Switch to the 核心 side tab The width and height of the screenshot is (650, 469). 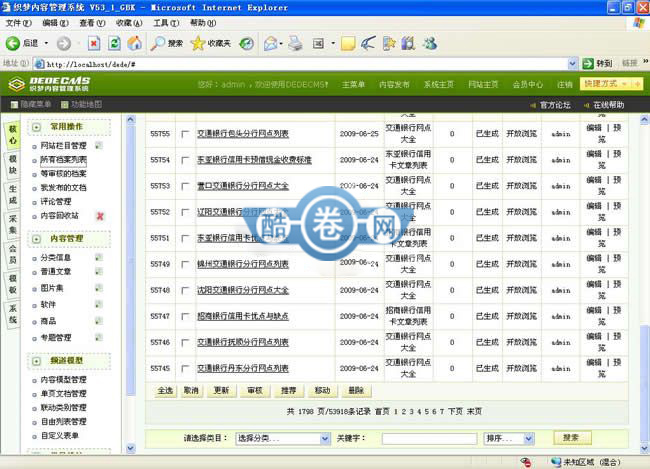click(x=13, y=135)
